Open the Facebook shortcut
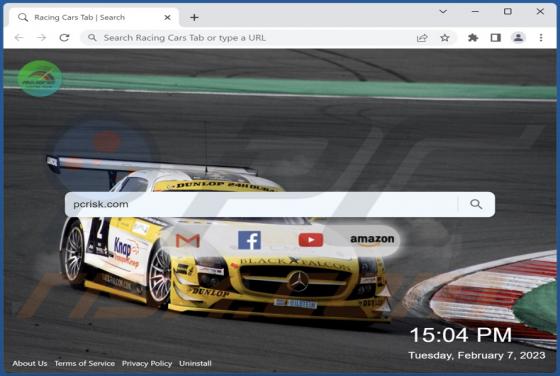 (x=249, y=240)
